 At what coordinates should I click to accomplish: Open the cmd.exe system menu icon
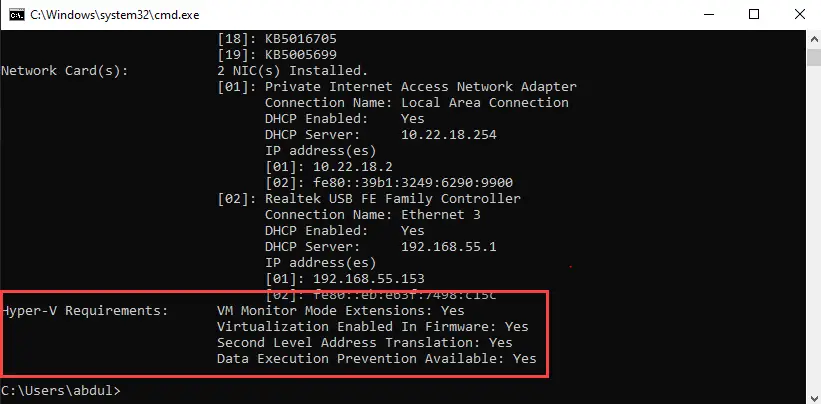coord(16,15)
